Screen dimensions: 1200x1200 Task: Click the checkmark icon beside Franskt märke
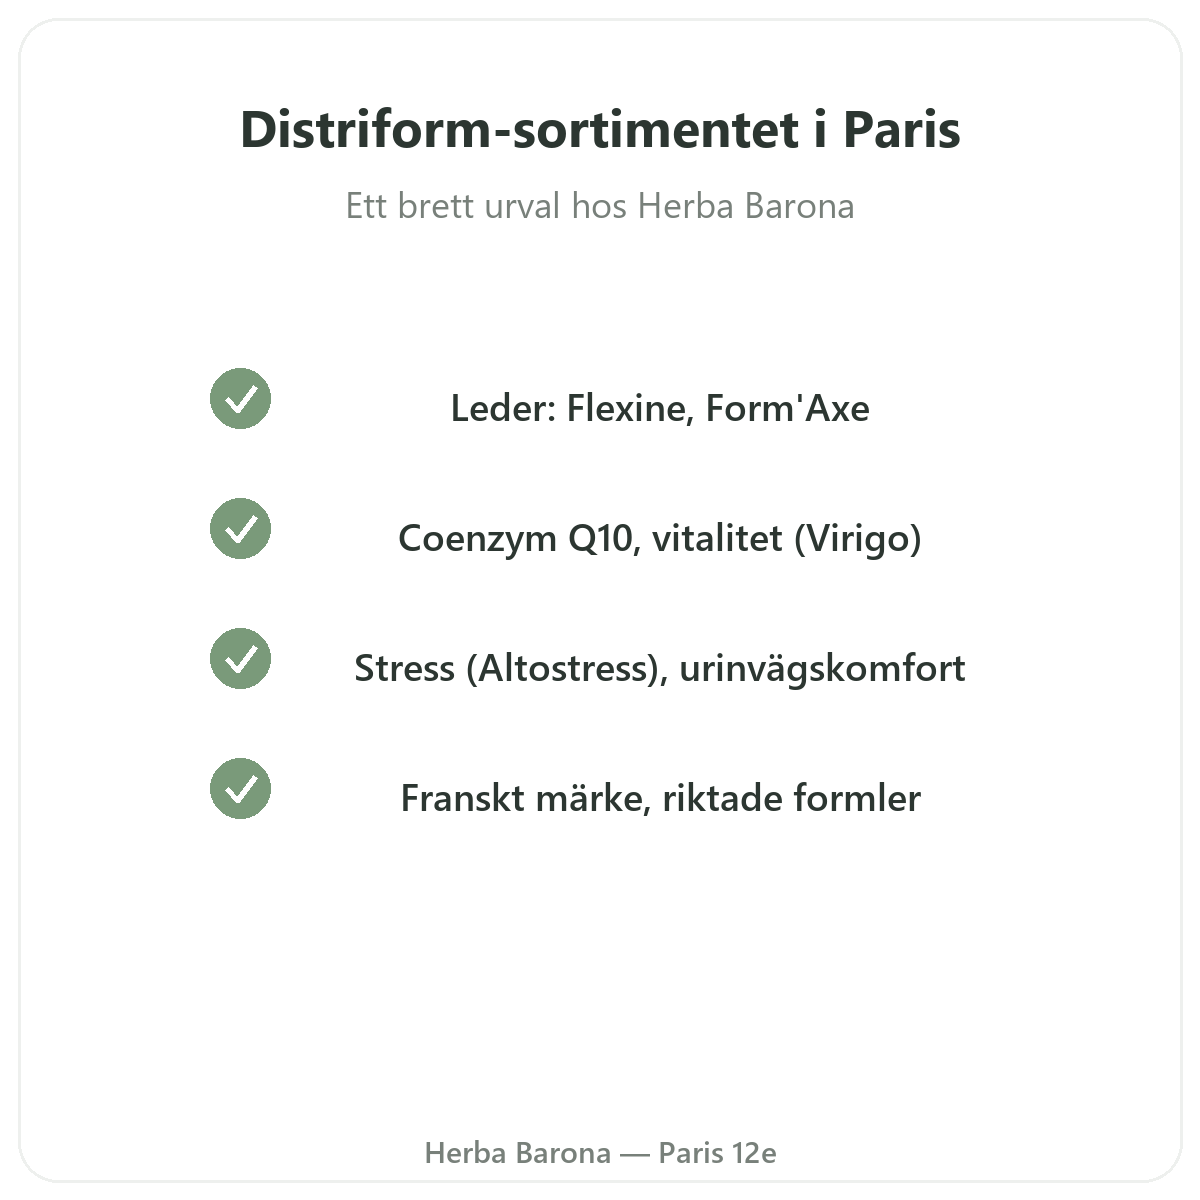240,789
